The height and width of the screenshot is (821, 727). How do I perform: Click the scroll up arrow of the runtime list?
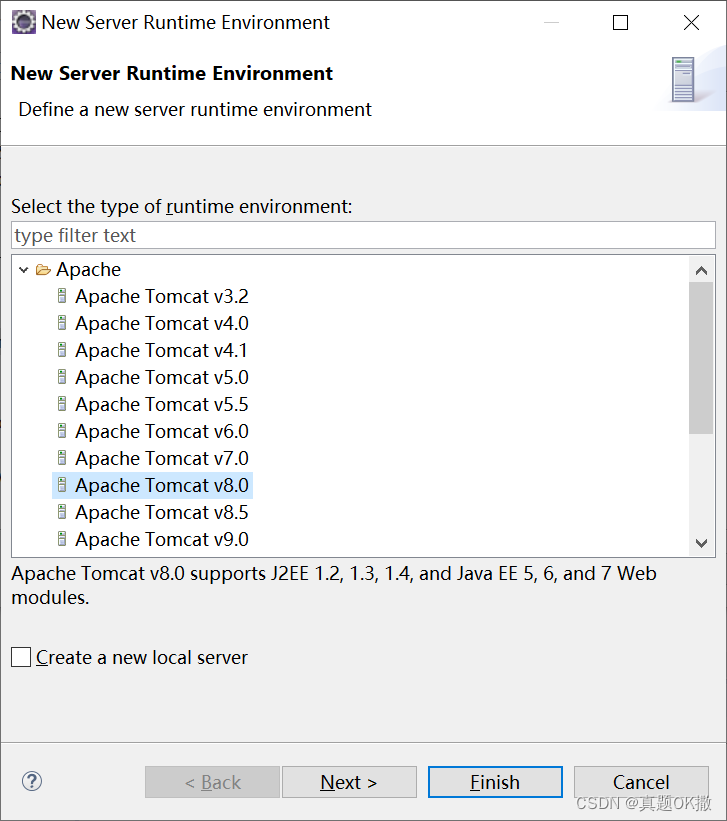[x=701, y=270]
